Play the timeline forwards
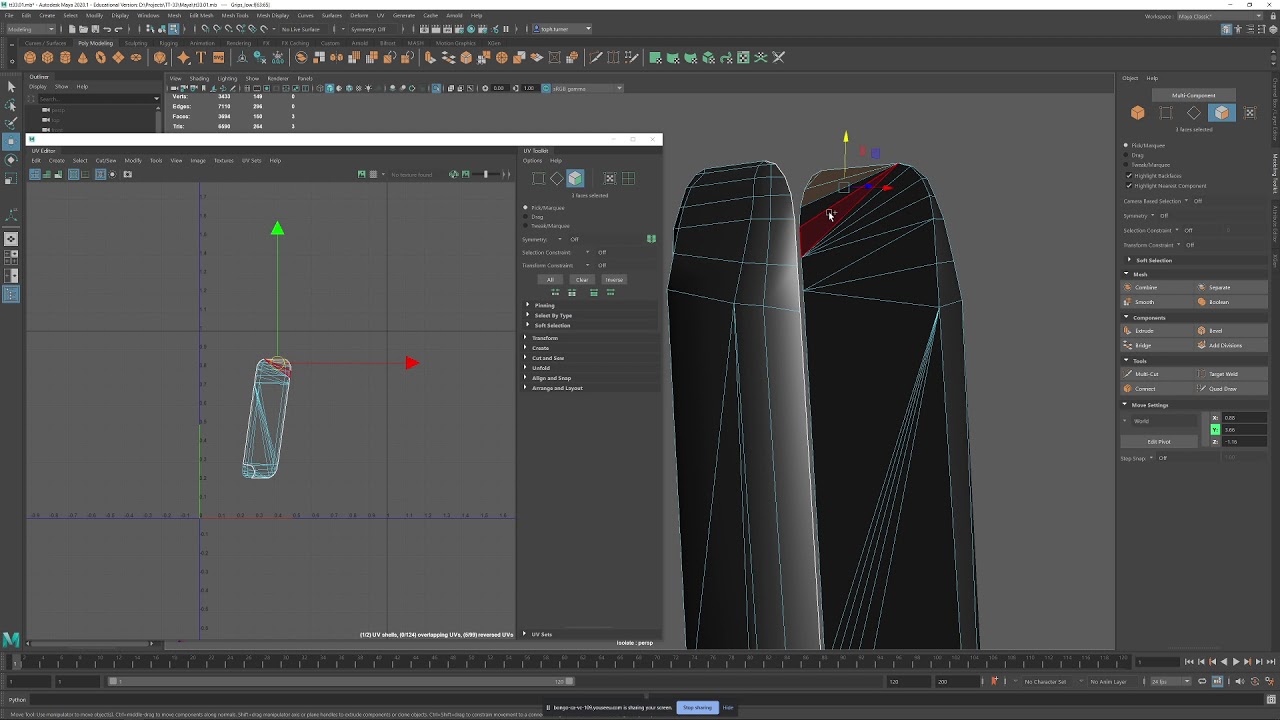 (1236, 661)
